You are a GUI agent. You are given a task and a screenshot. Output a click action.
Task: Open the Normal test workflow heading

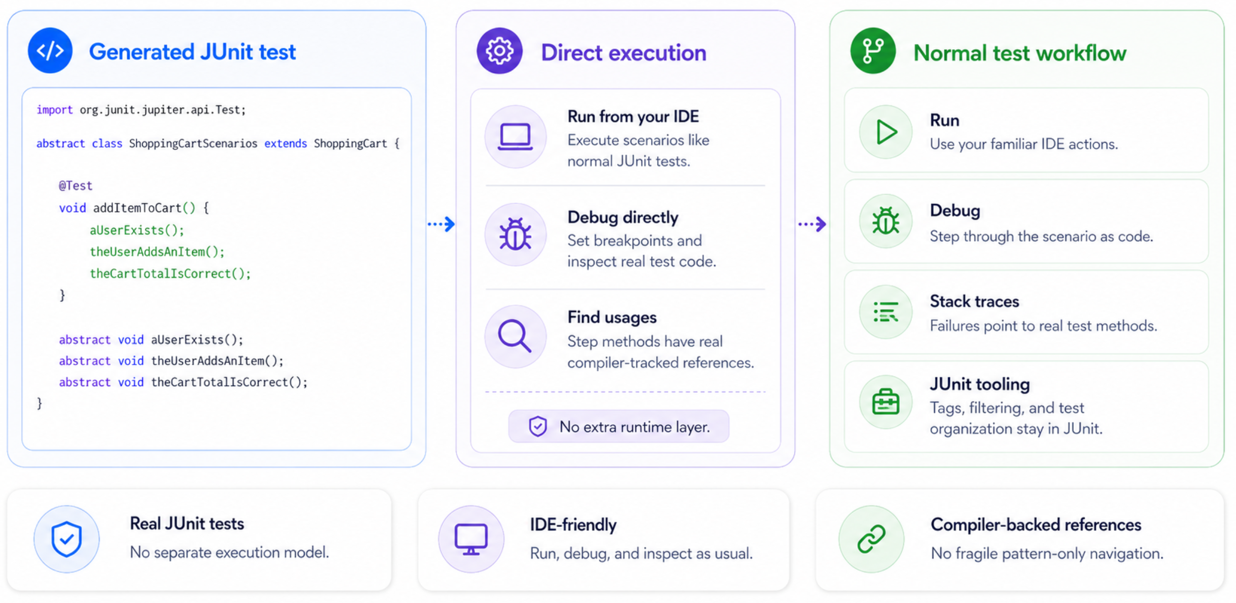(x=1020, y=53)
